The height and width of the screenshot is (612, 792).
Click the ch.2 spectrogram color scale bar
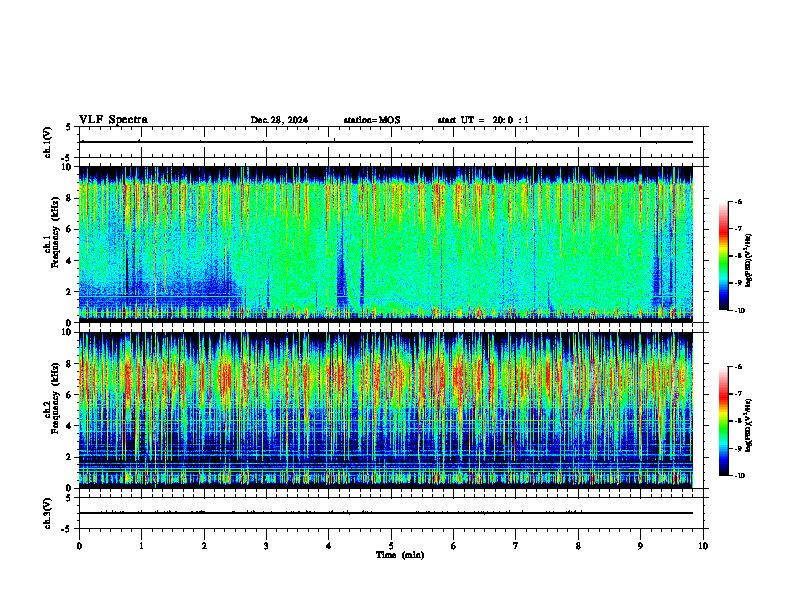[x=723, y=421]
